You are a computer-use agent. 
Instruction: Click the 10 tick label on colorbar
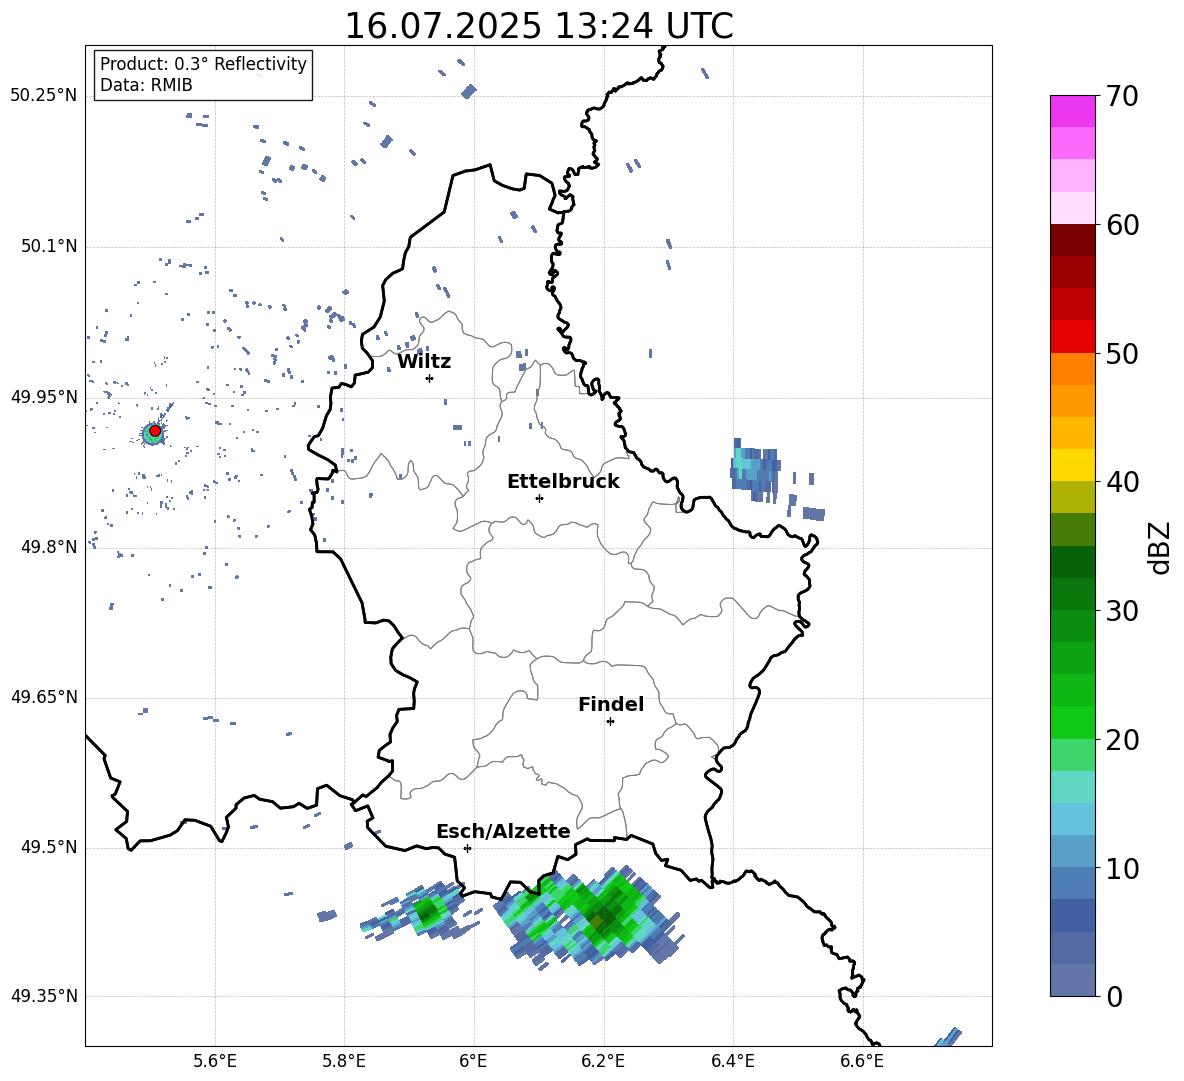(x=1122, y=868)
